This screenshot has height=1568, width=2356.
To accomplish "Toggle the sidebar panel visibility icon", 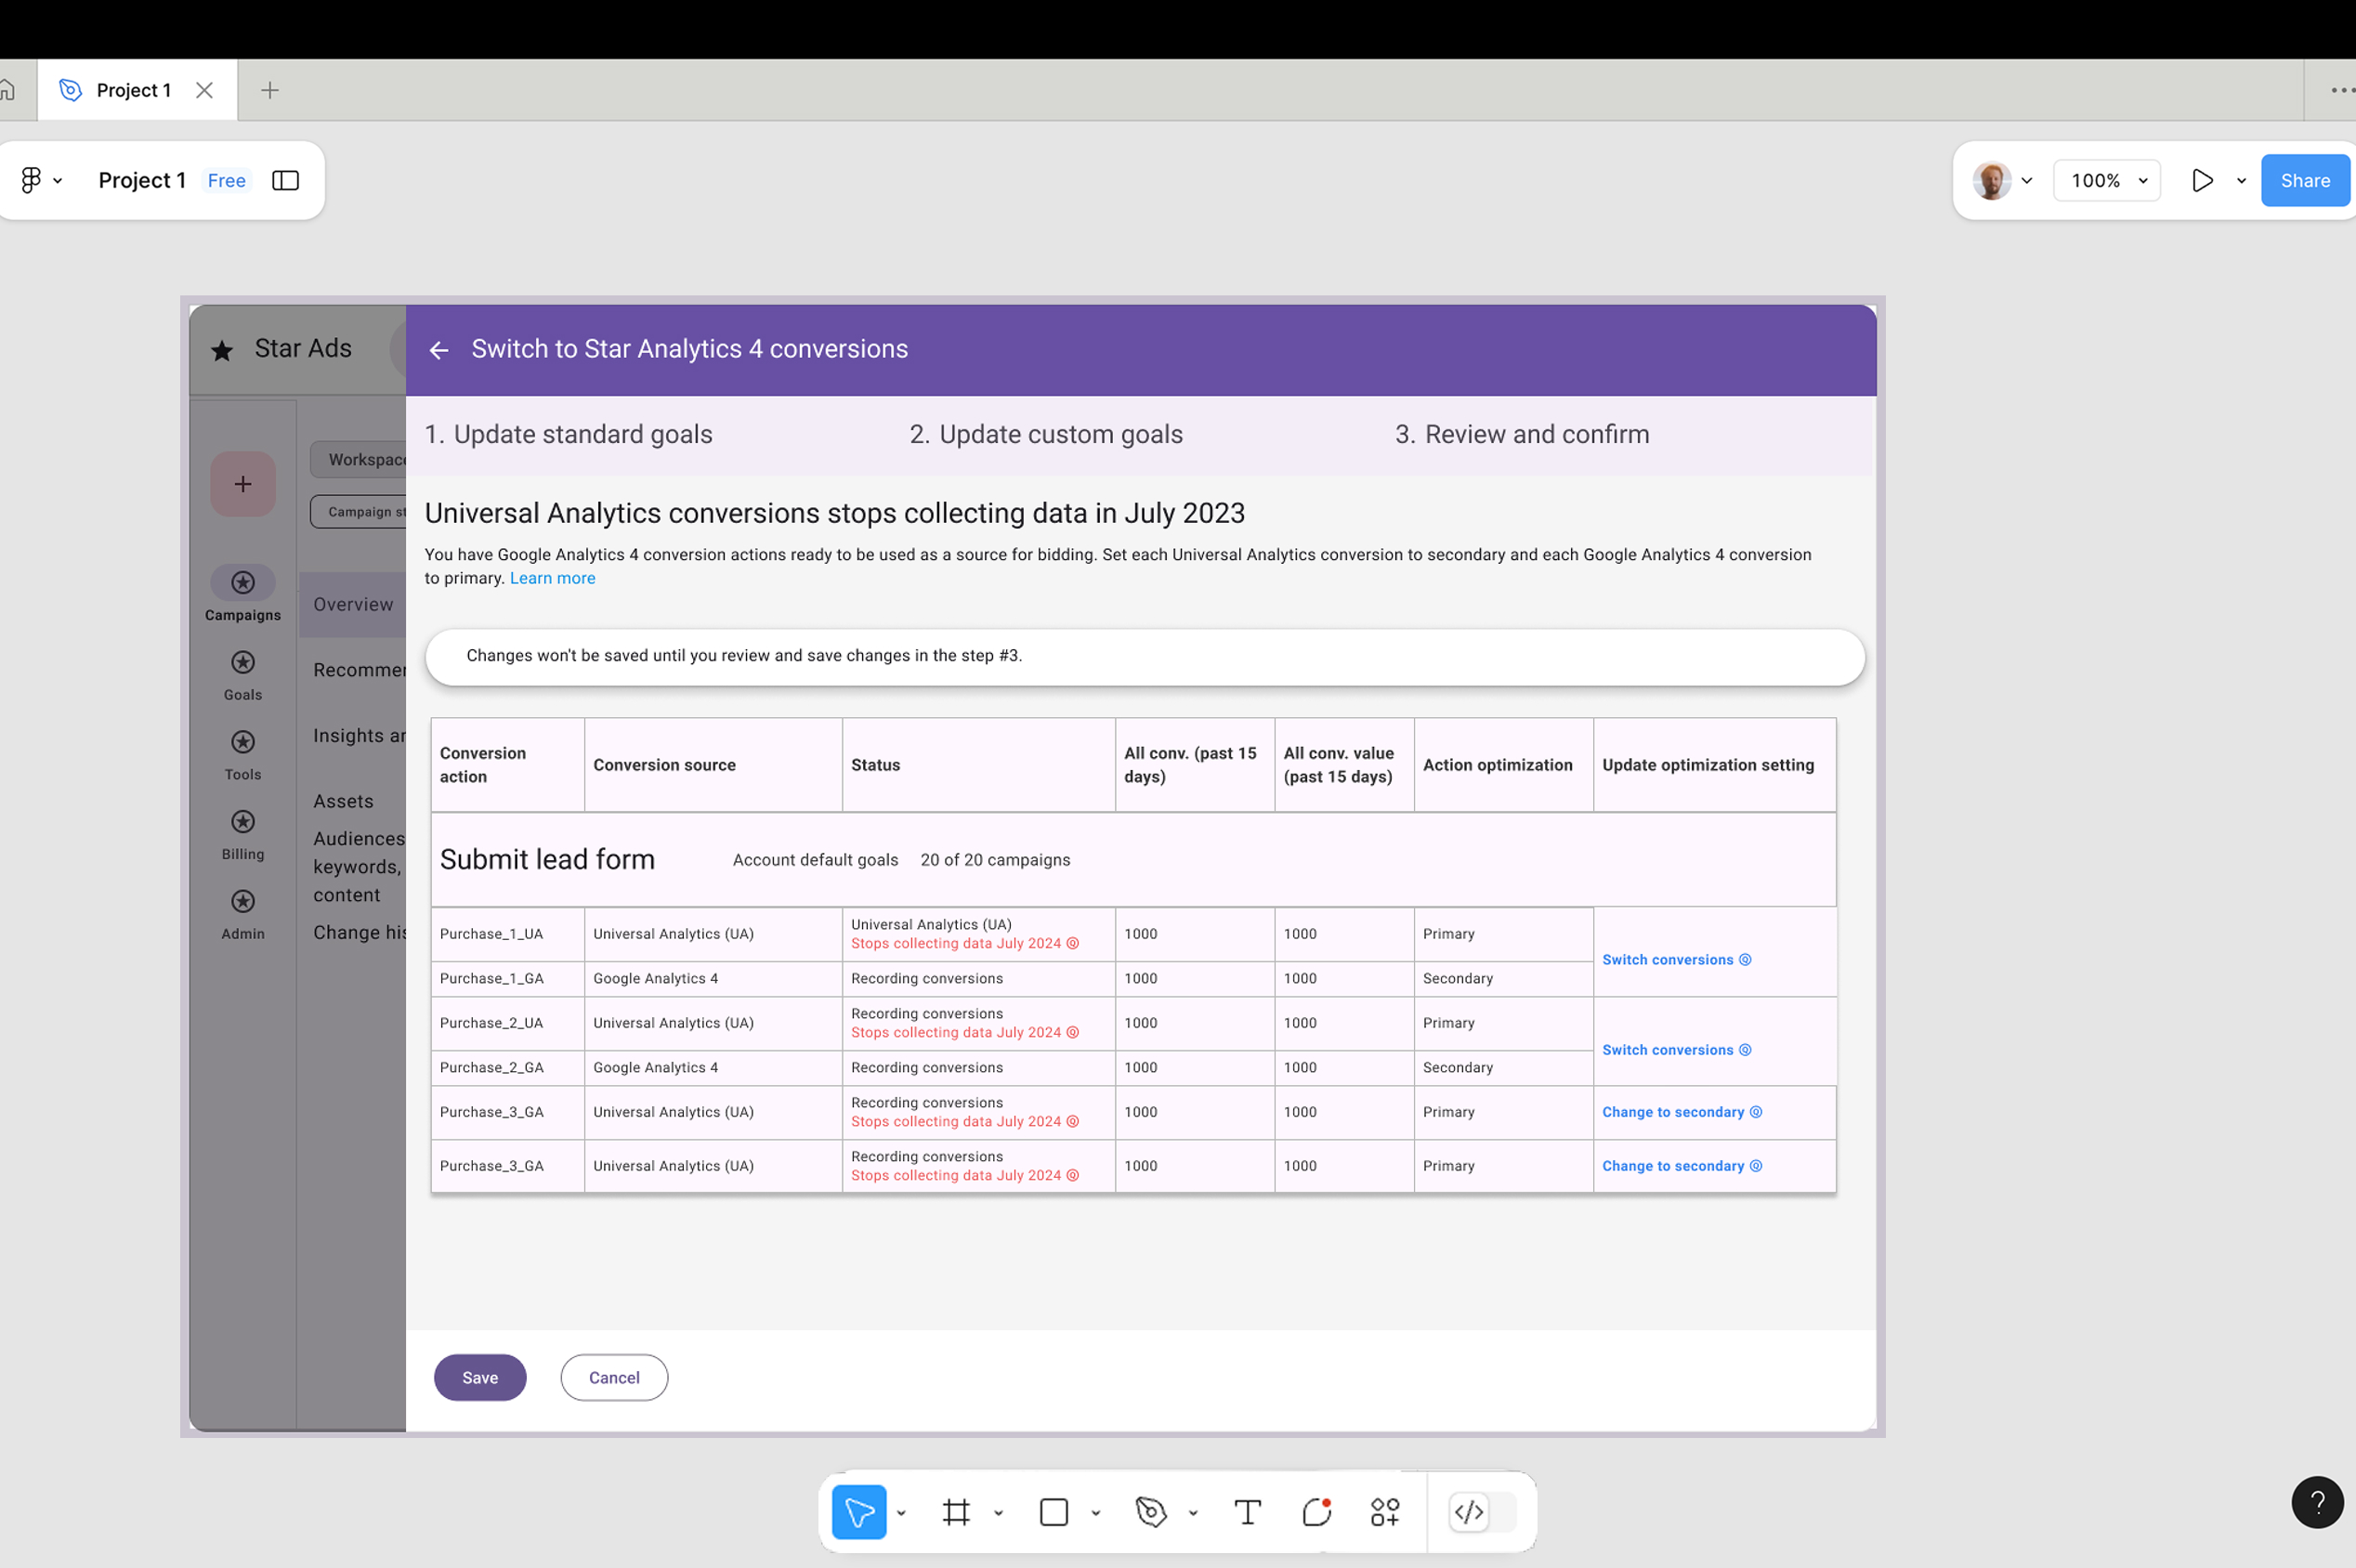I will 285,180.
